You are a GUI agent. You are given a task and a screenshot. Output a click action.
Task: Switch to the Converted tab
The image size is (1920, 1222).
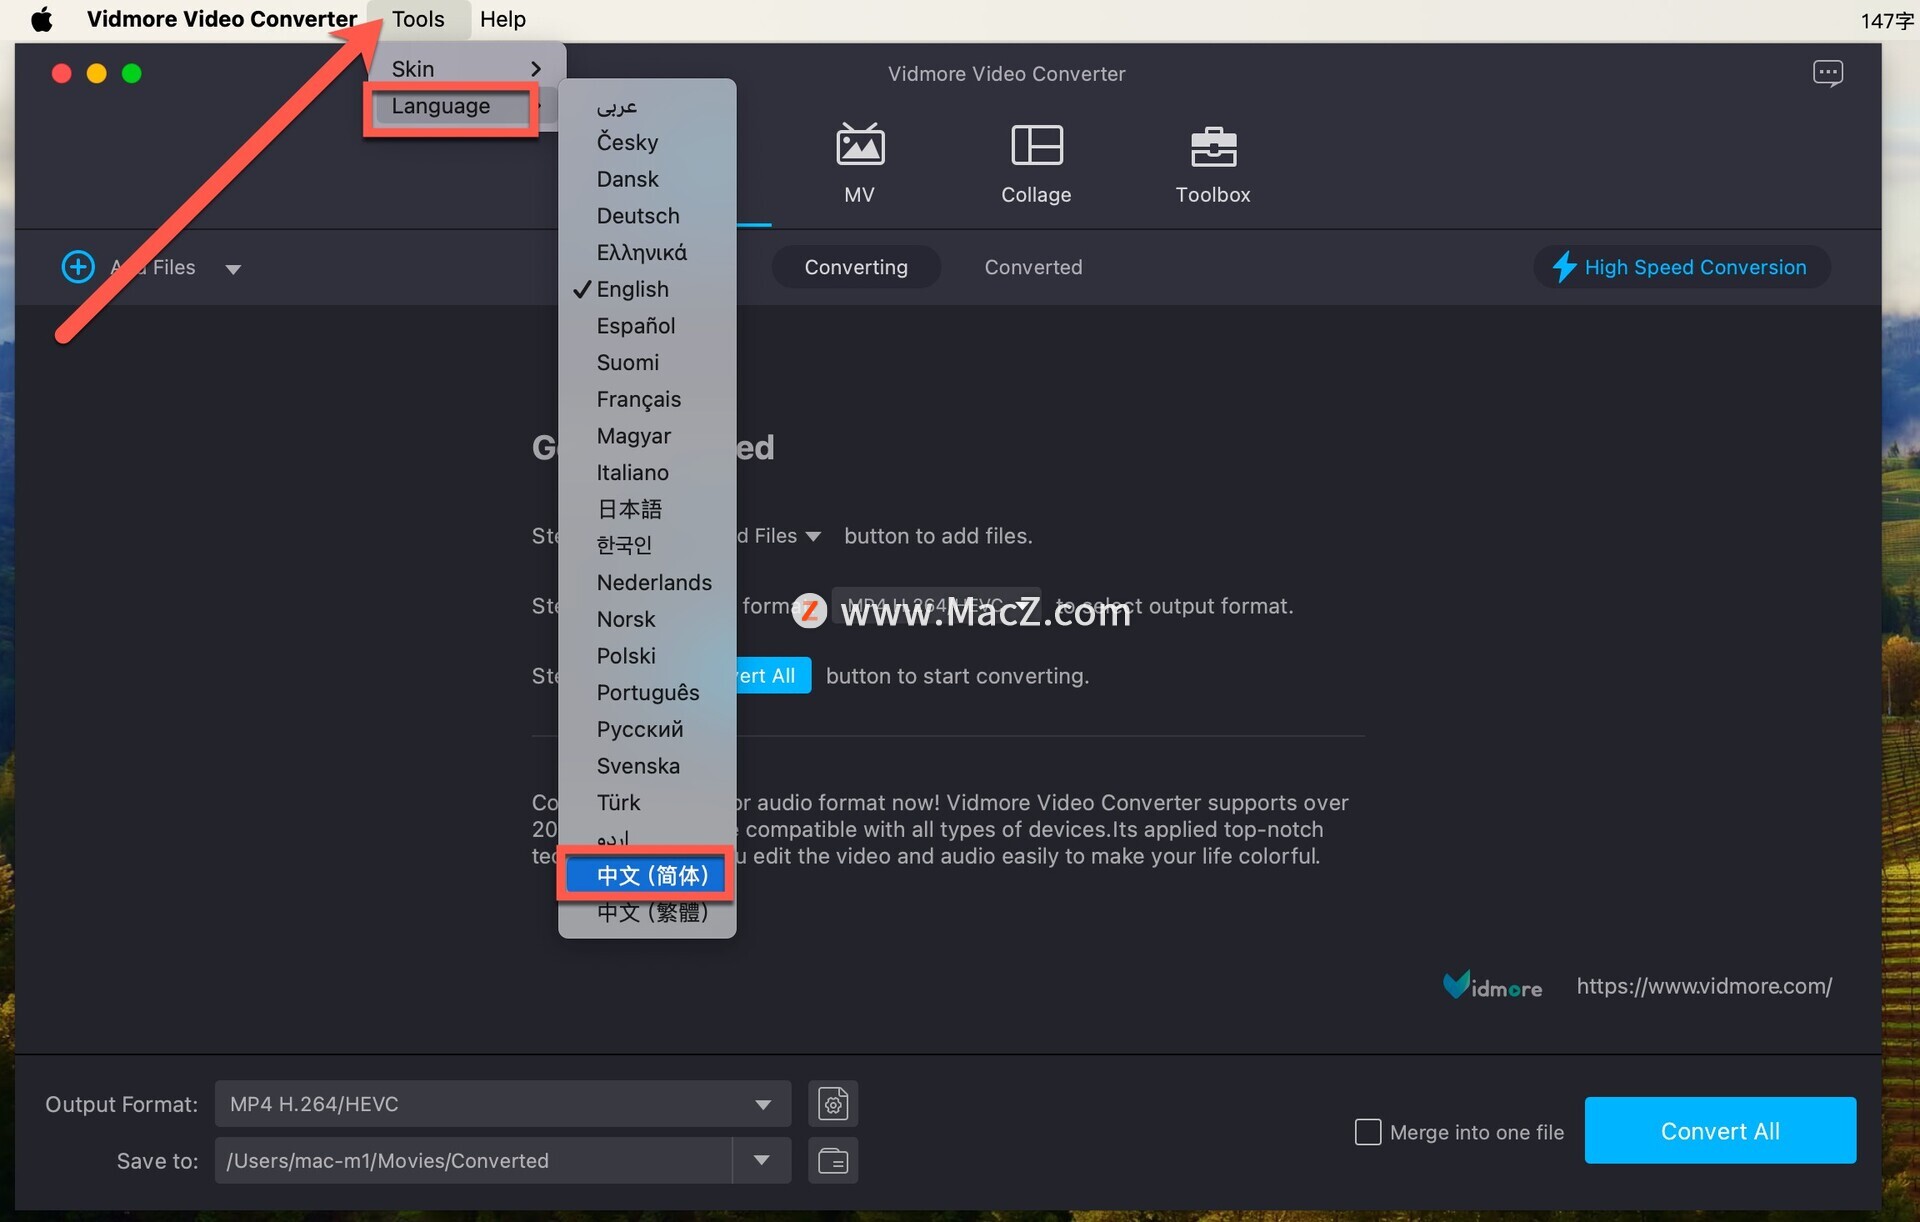[x=1033, y=267]
